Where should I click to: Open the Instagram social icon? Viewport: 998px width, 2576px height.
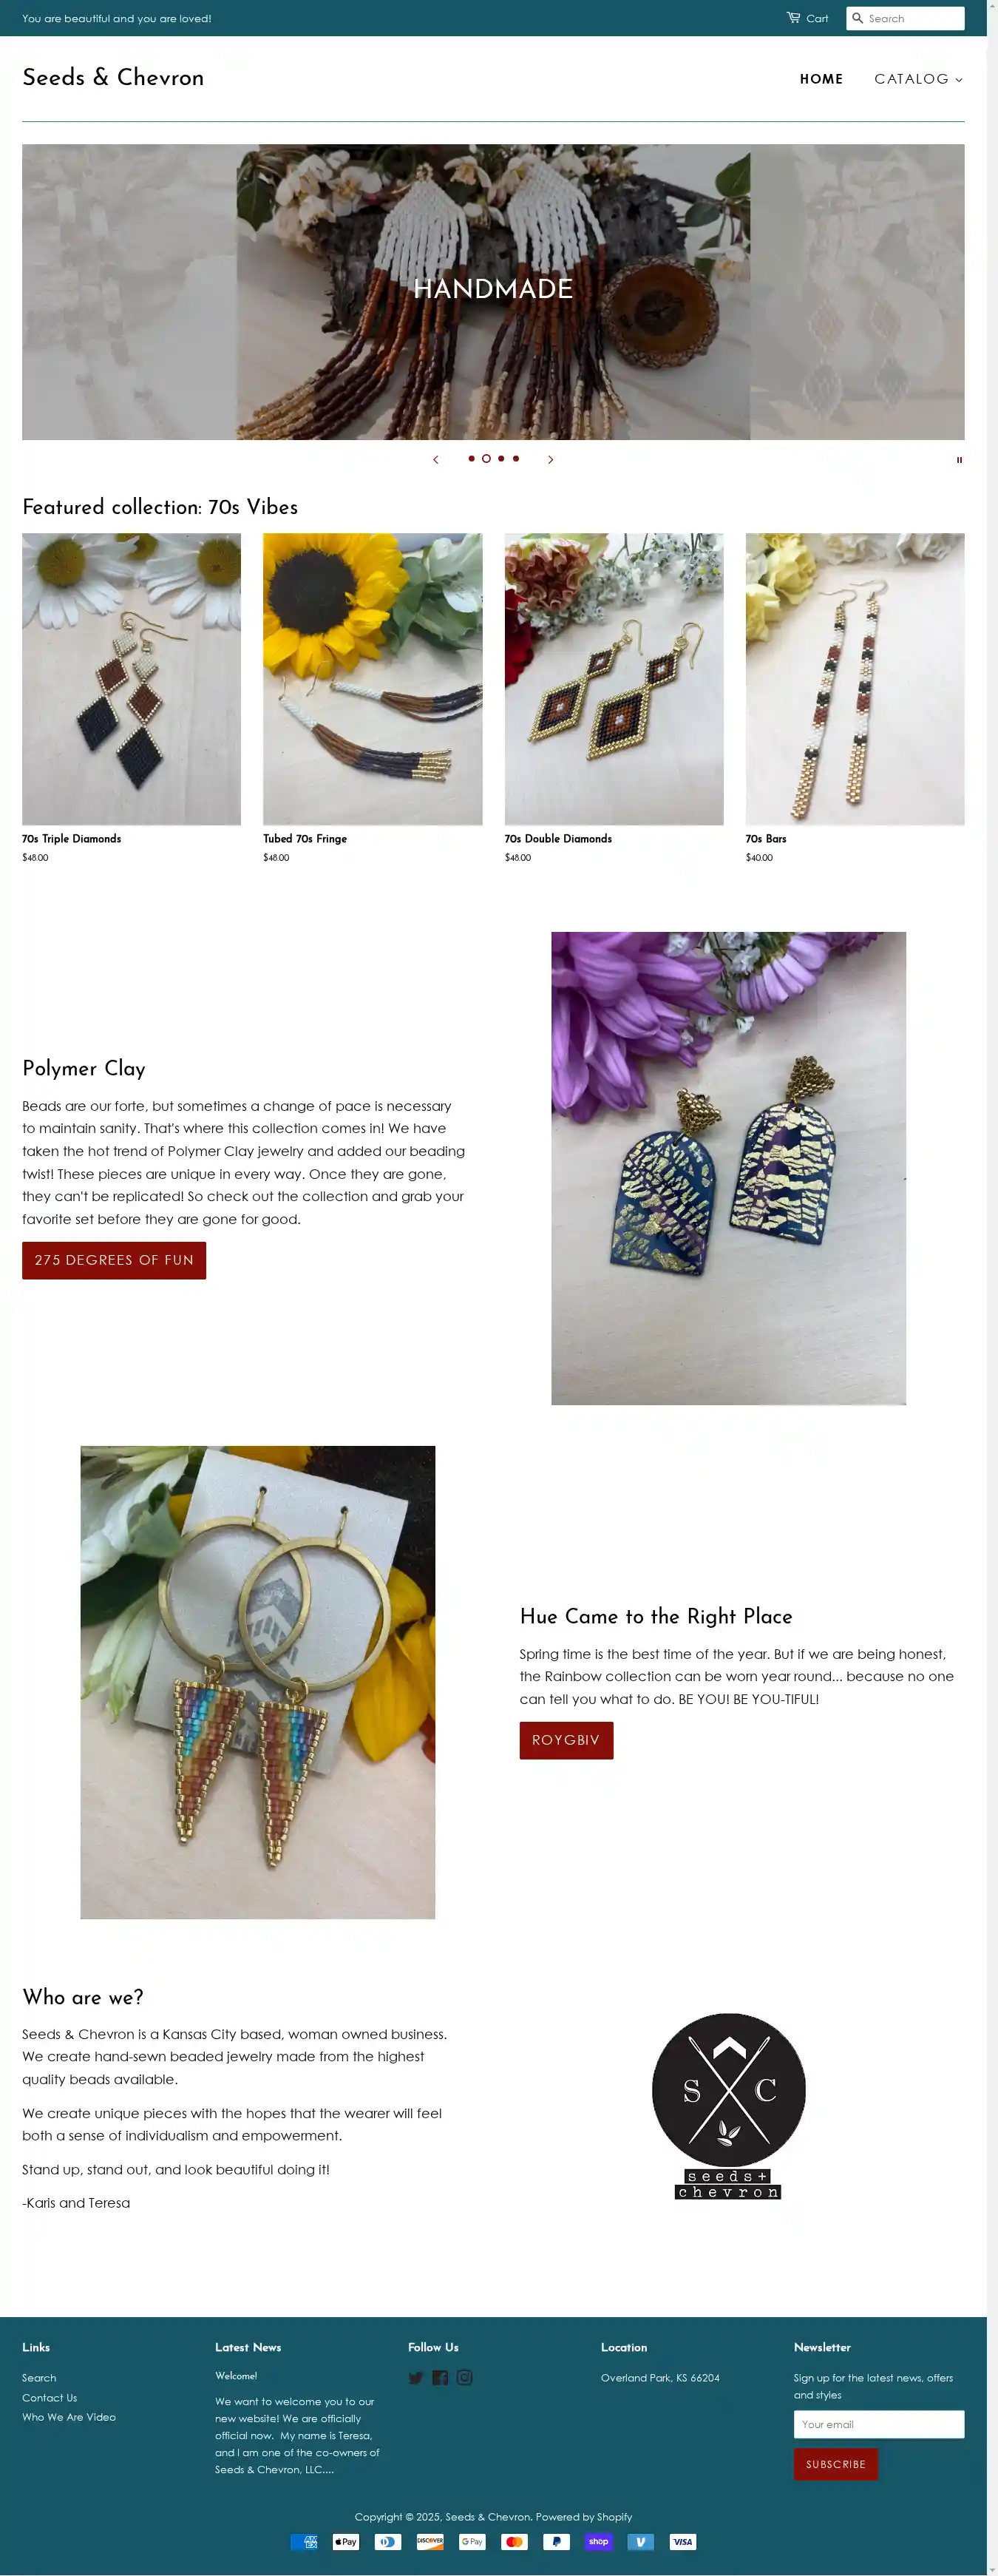464,2378
